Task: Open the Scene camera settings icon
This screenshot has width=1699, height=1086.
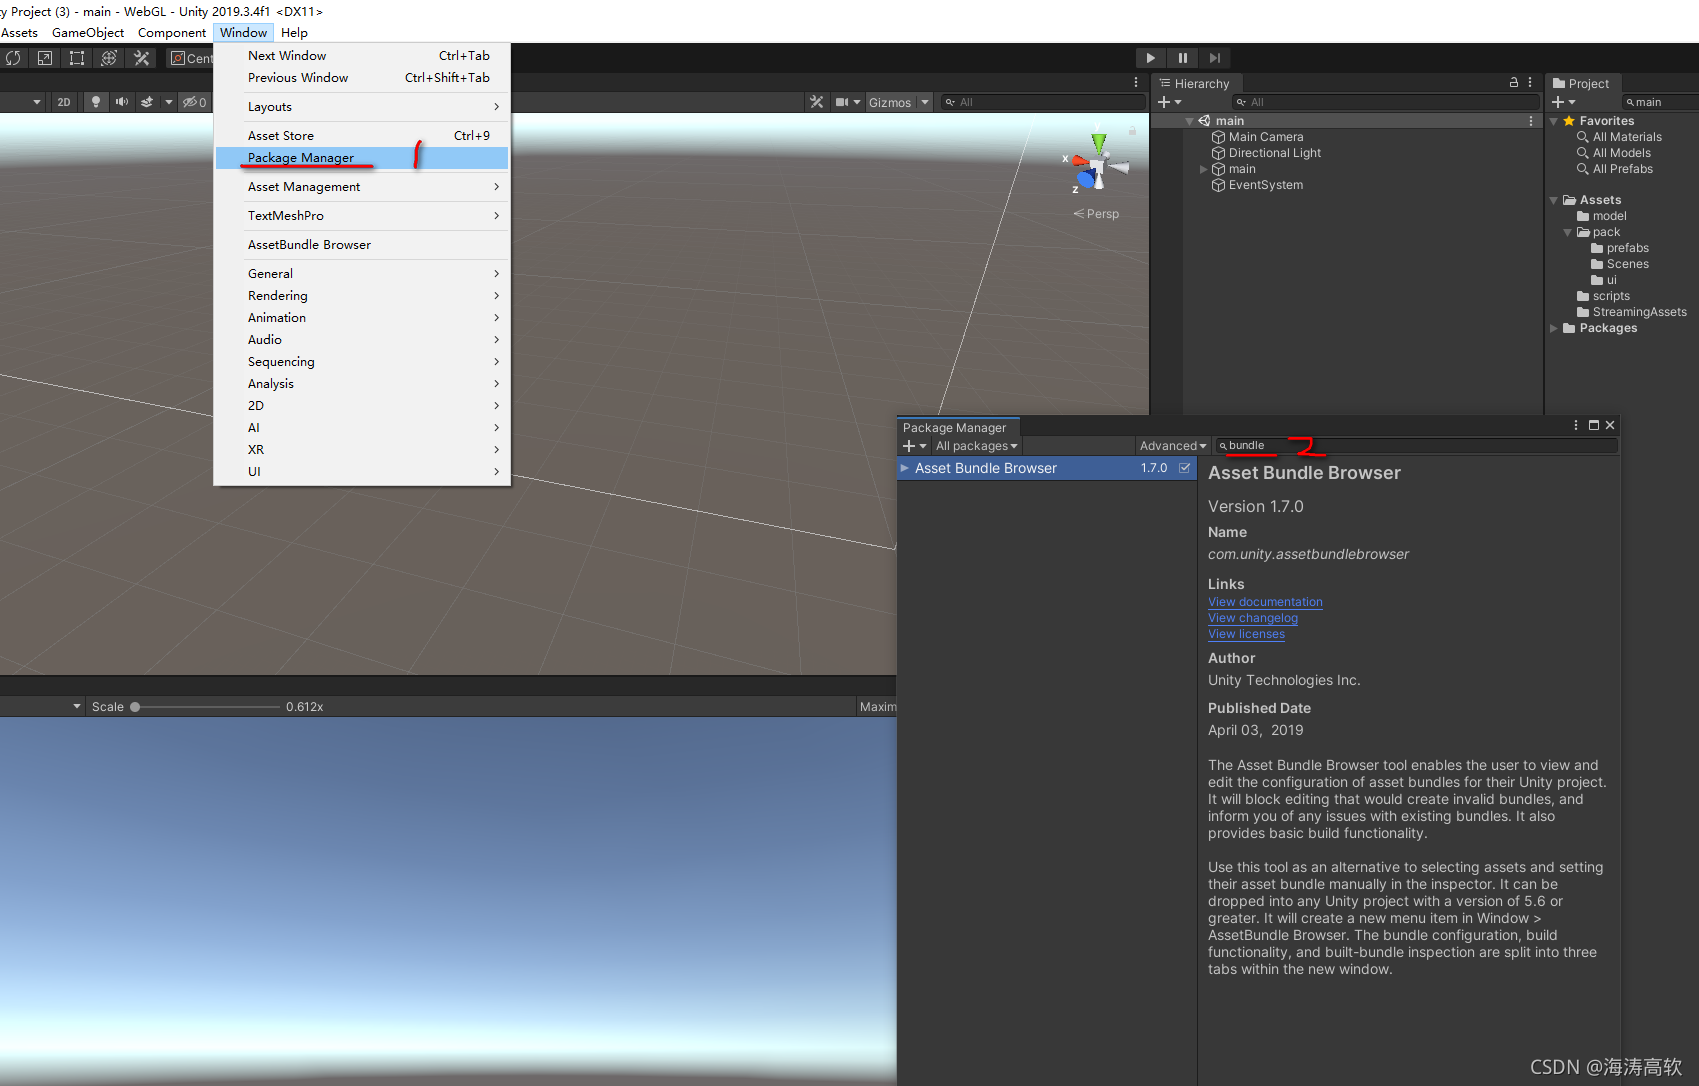Action: pos(842,102)
